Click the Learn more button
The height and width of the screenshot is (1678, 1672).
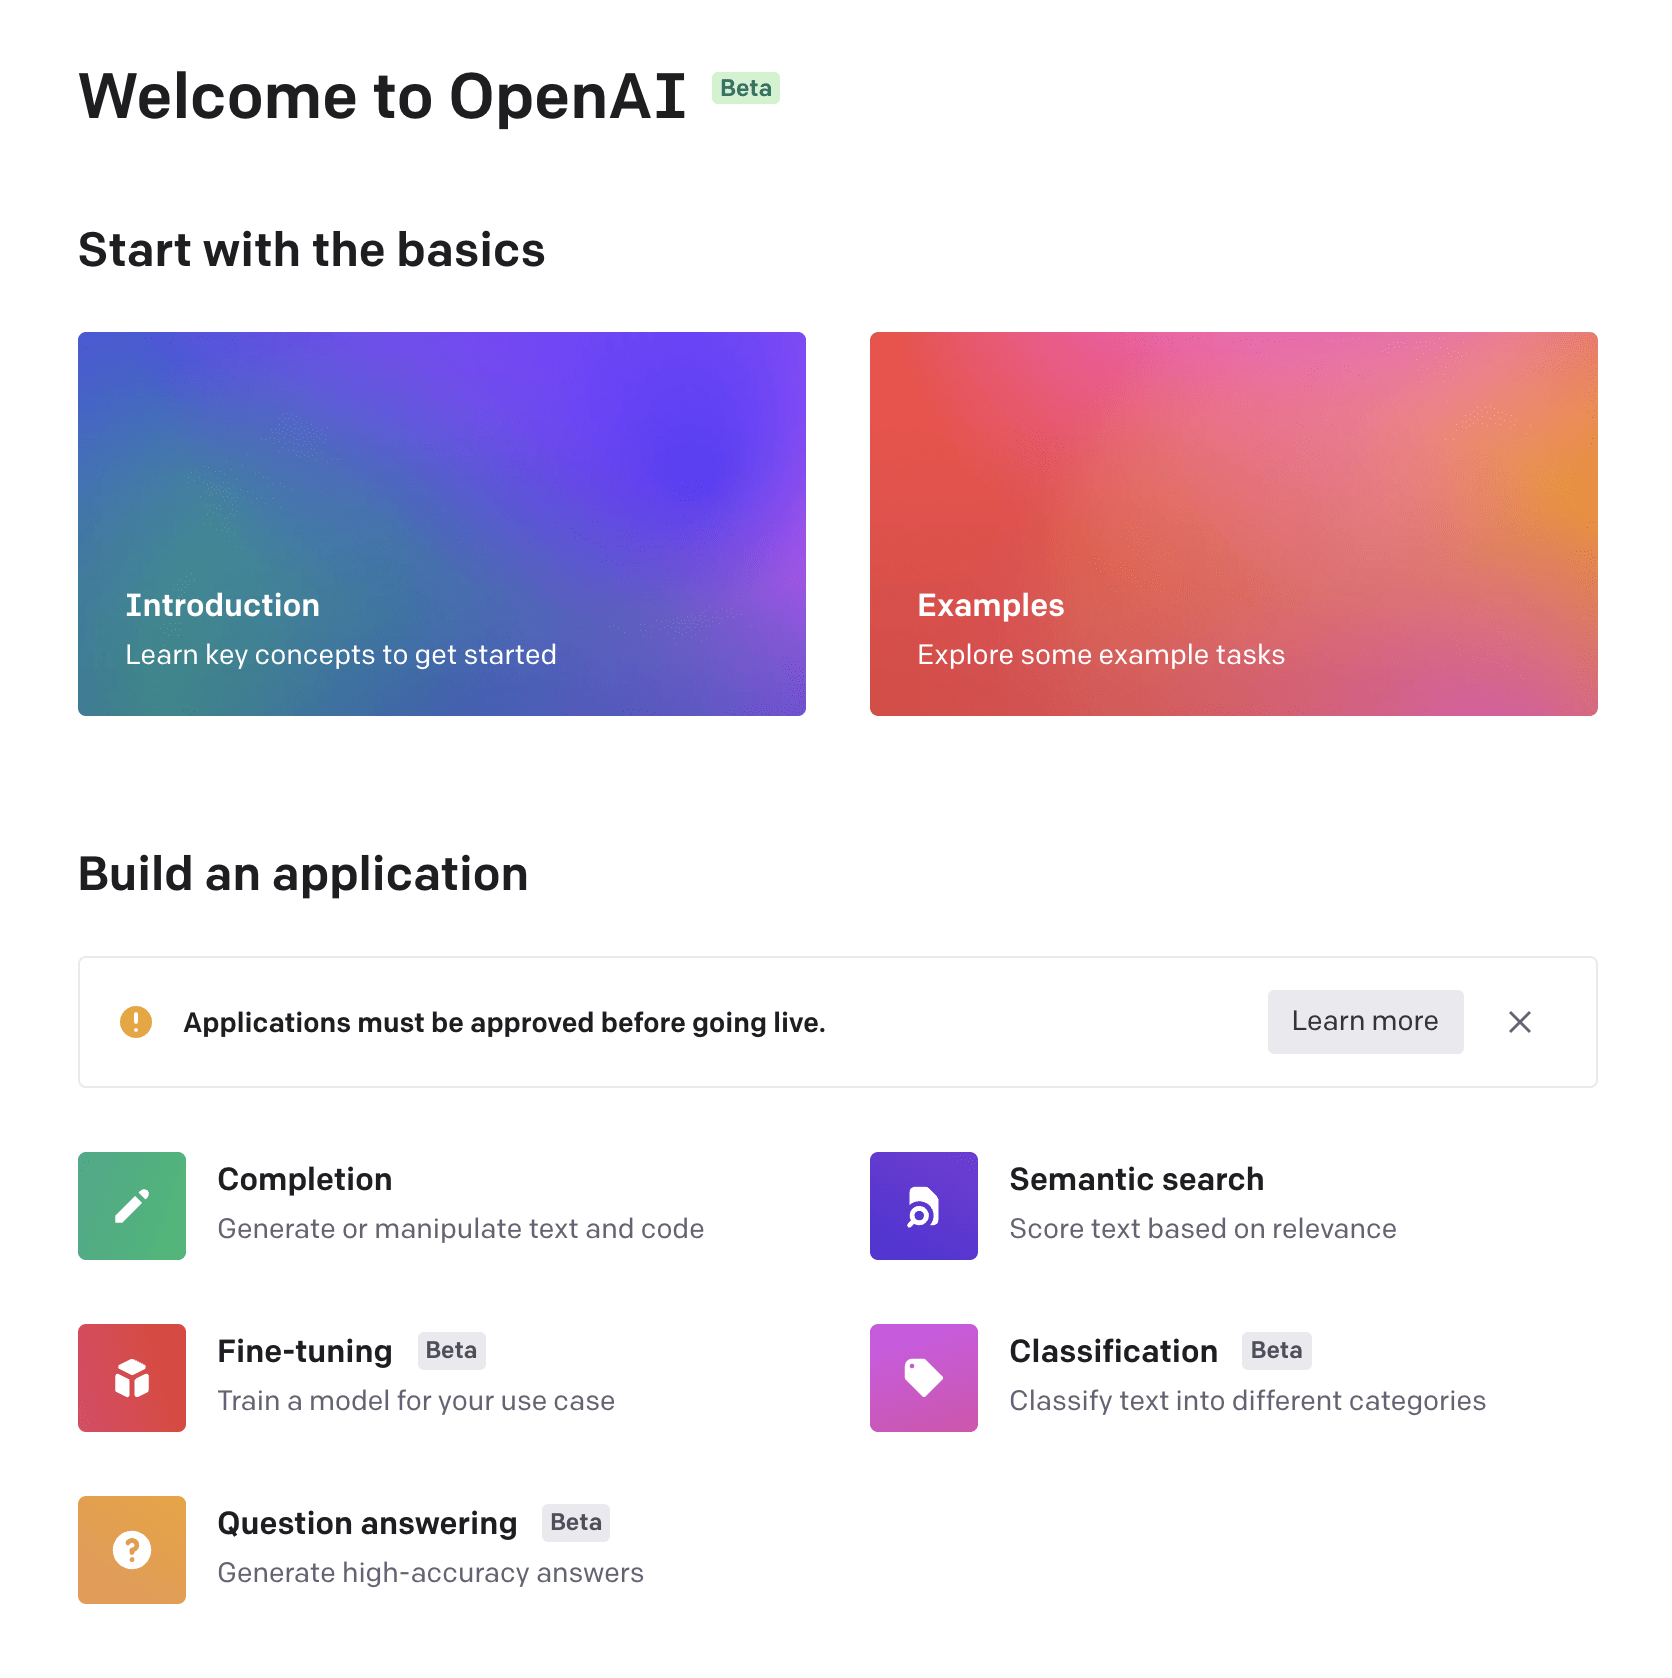1366,1022
